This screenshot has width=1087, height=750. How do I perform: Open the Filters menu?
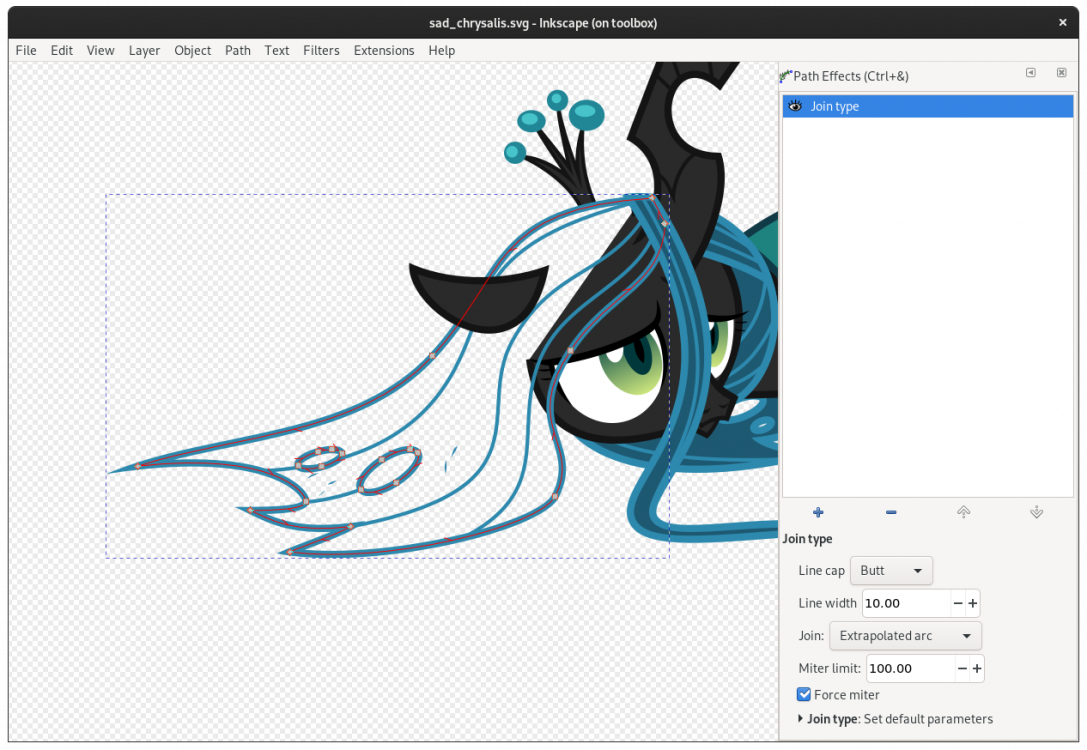click(x=321, y=50)
